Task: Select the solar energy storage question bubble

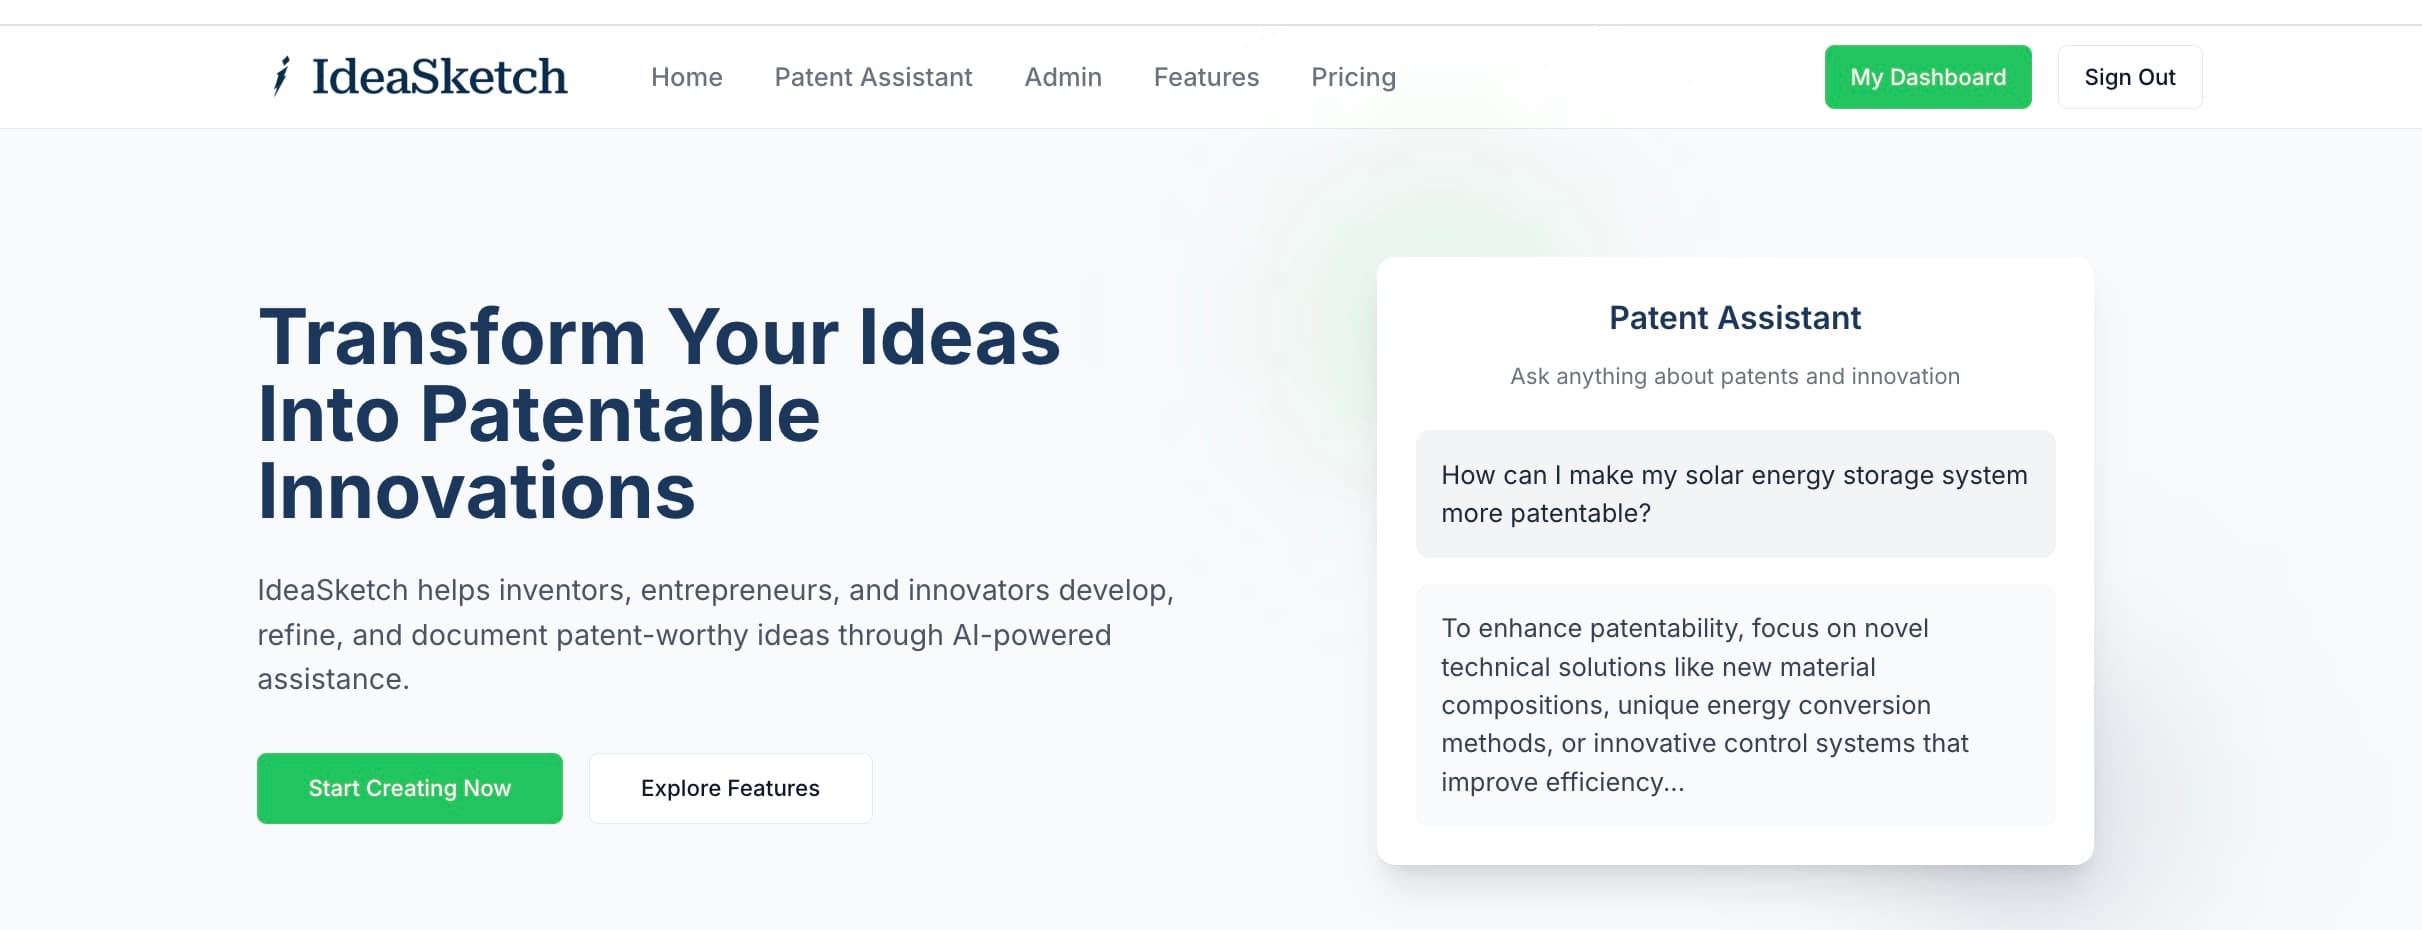Action: (x=1734, y=494)
